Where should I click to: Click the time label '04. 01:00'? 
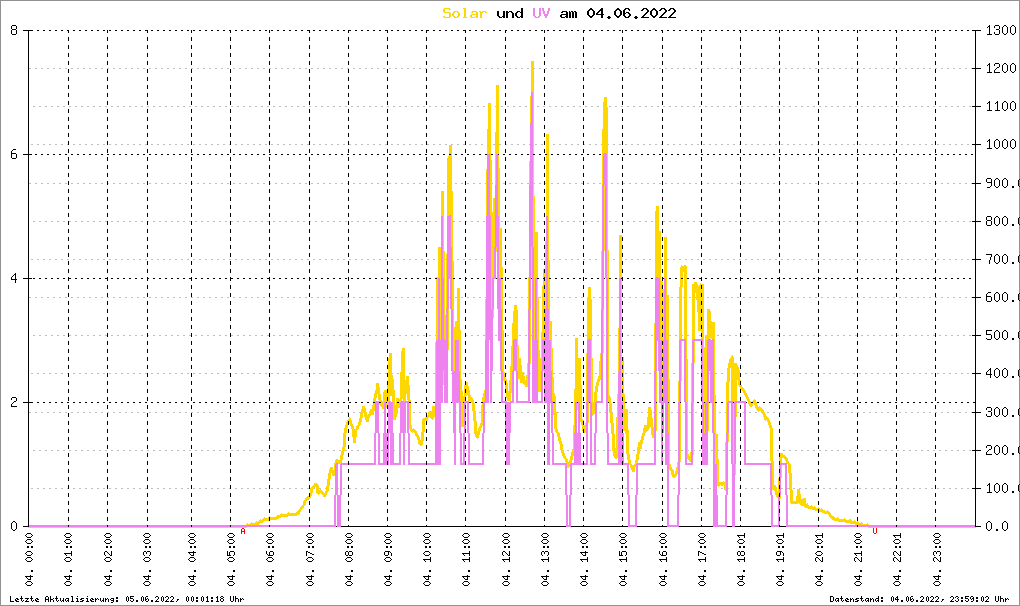68,559
